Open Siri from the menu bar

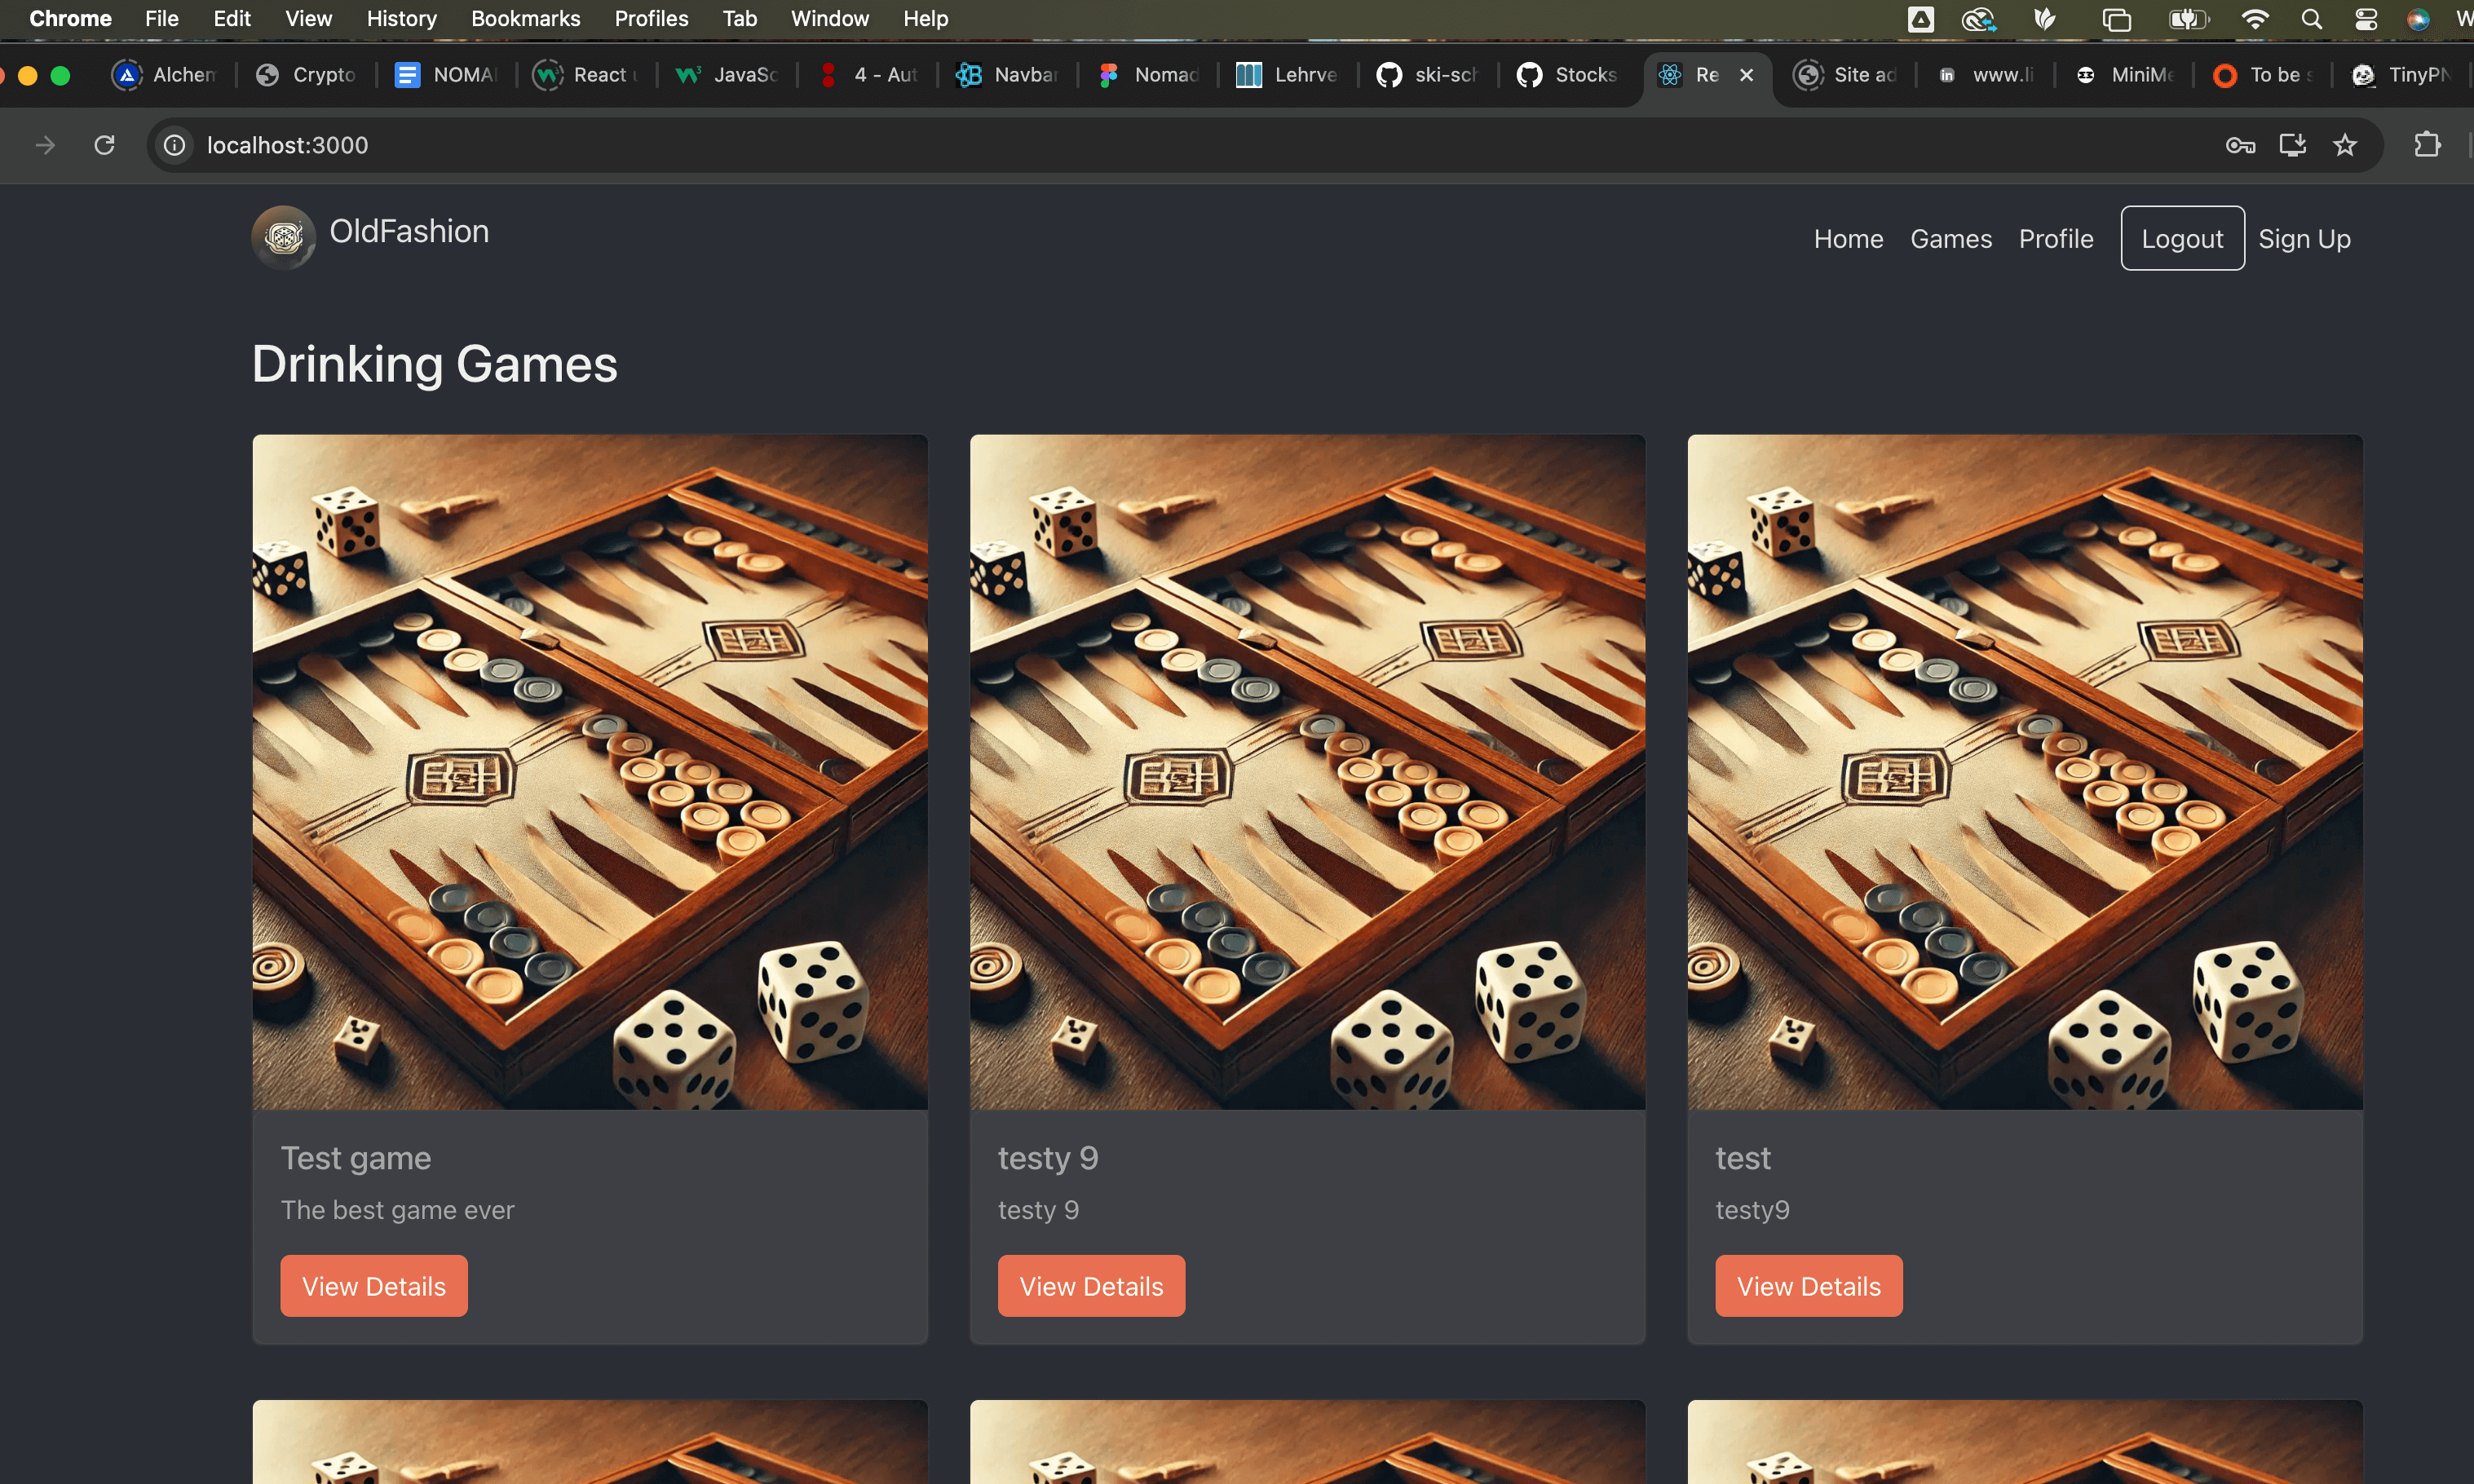(x=2418, y=19)
